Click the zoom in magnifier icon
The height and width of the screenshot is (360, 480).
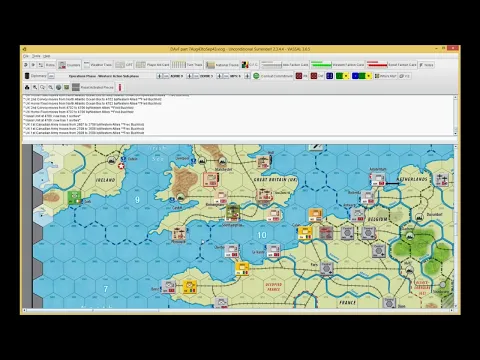[35, 87]
